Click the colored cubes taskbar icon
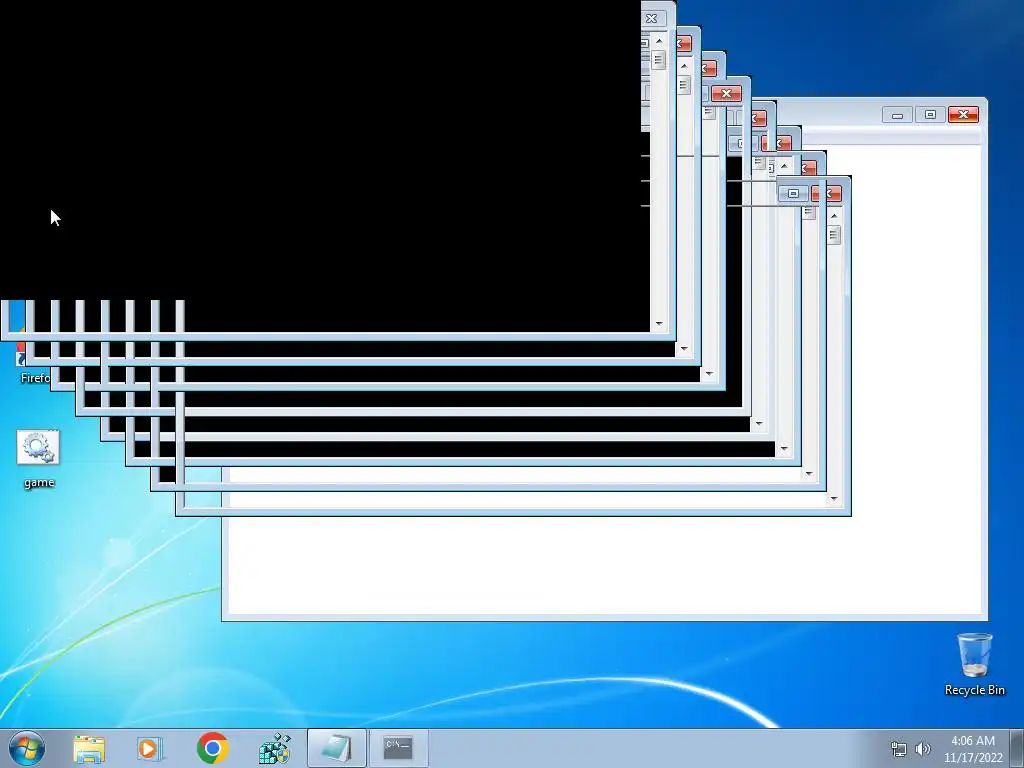 [x=274, y=748]
